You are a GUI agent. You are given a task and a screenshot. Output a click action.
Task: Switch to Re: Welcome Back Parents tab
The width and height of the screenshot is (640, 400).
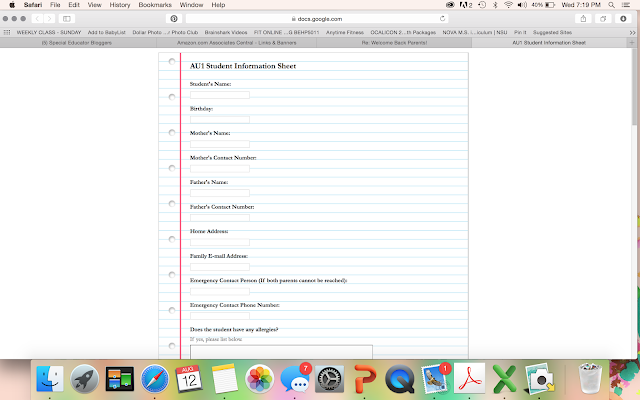pyautogui.click(x=394, y=43)
